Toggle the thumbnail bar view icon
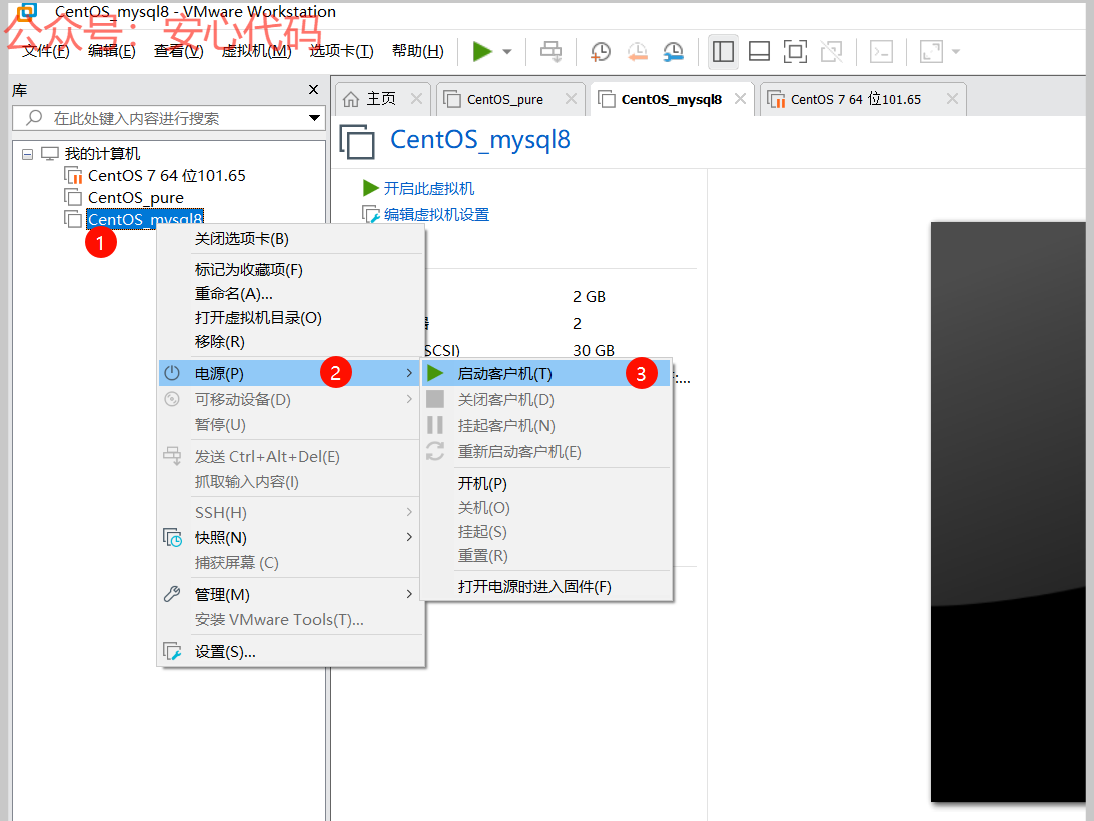The height and width of the screenshot is (821, 1094). [759, 51]
